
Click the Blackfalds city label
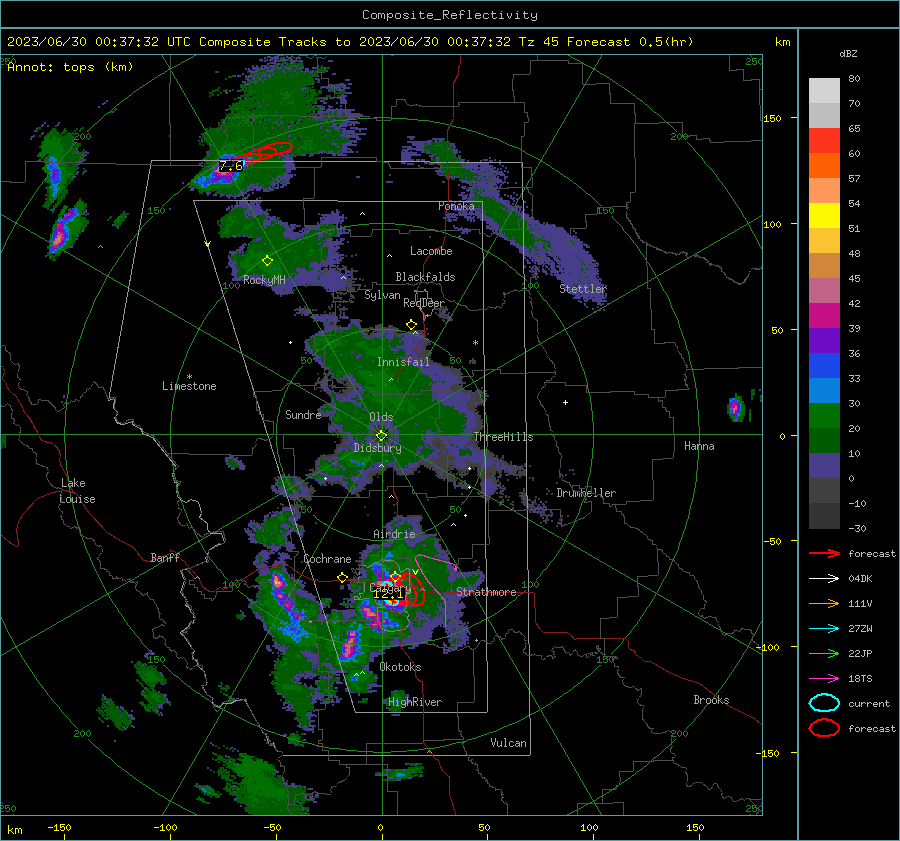tap(425, 277)
